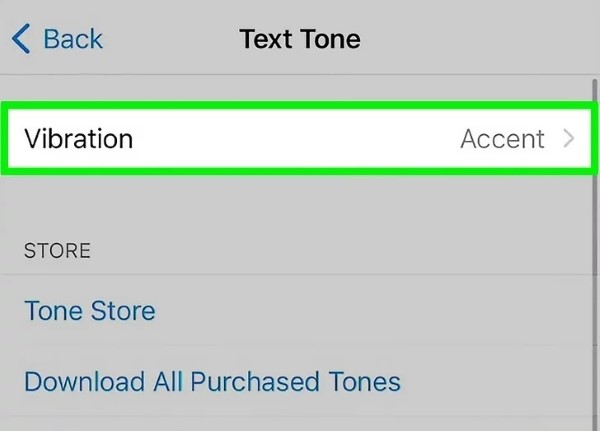600x431 pixels.
Task: Go back using the blue arrow
Action: click(21, 39)
